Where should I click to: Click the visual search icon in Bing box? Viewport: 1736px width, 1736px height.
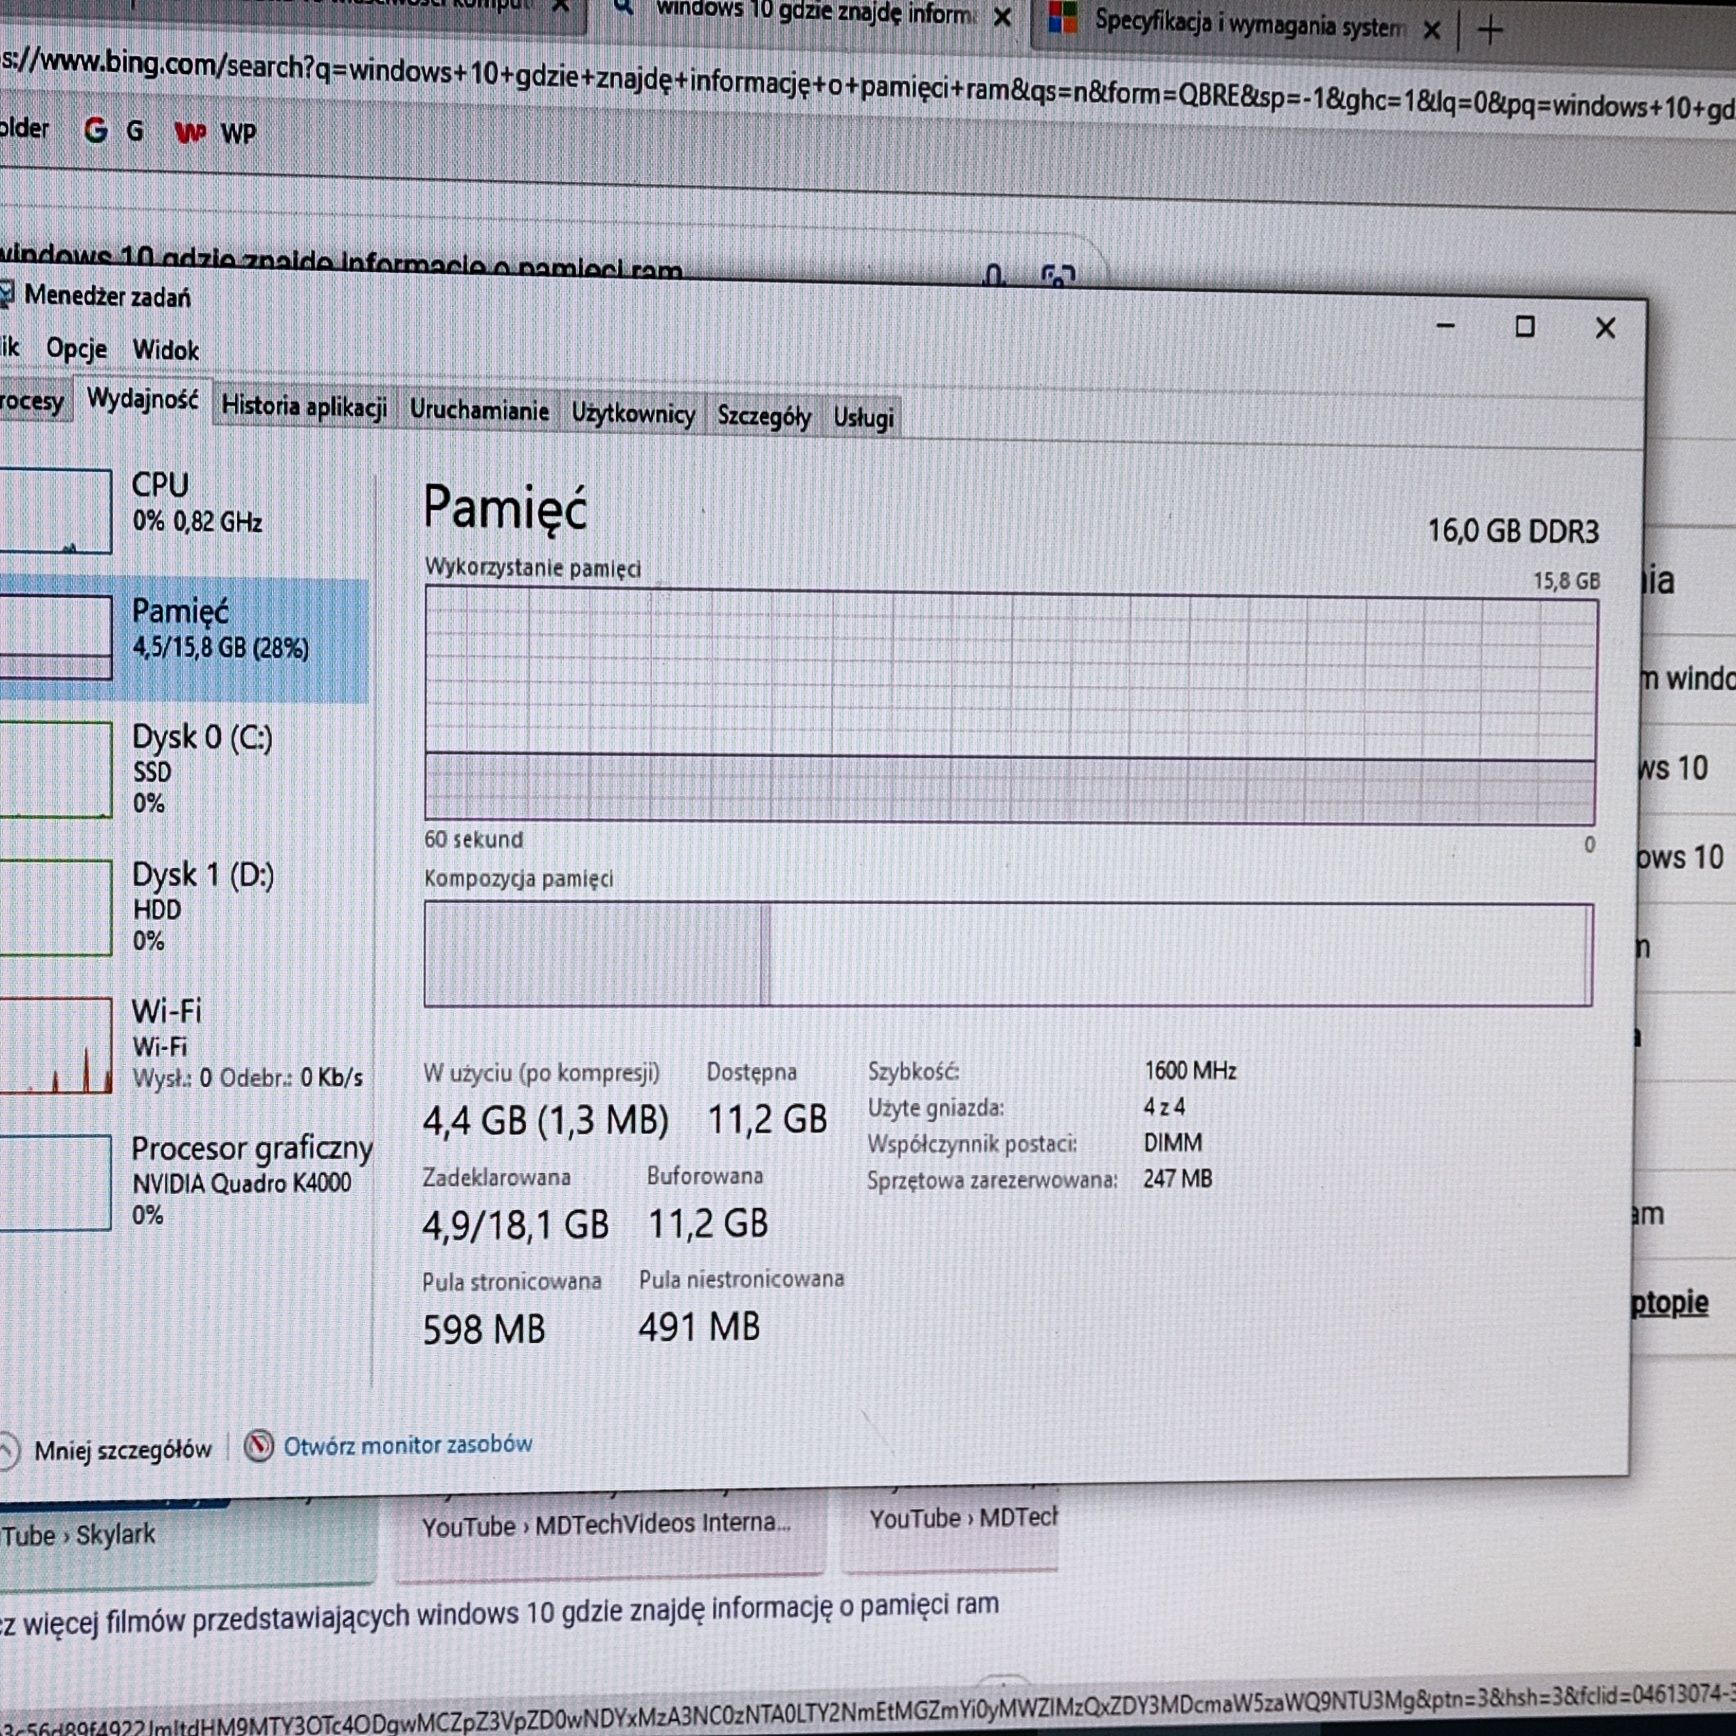[1057, 275]
